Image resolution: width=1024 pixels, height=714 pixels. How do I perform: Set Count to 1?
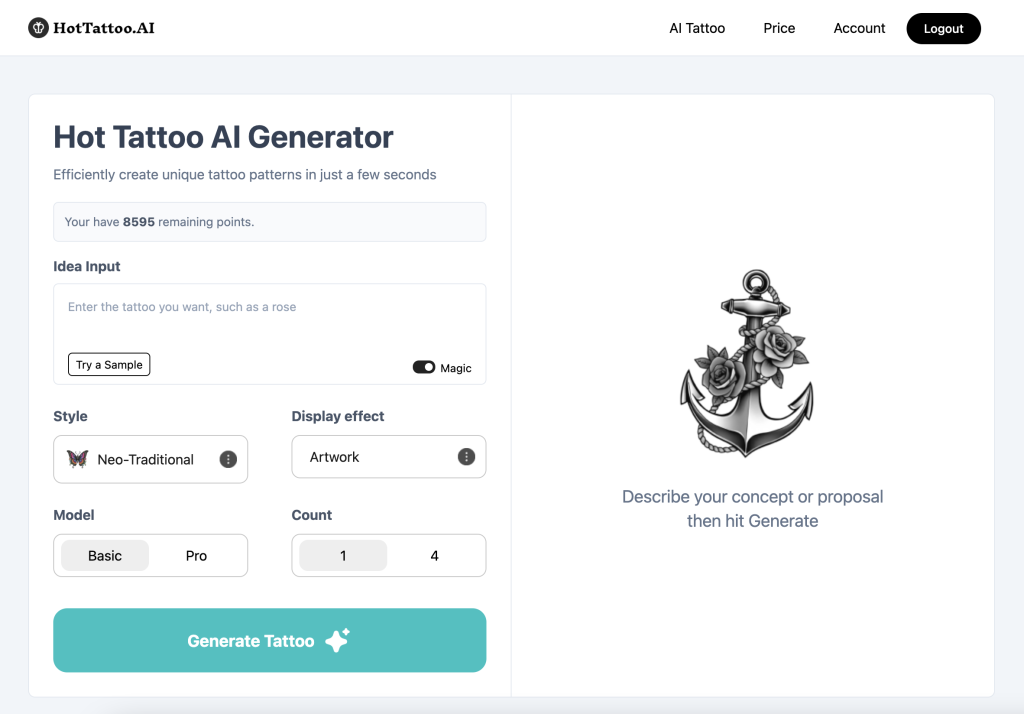[x=343, y=556]
